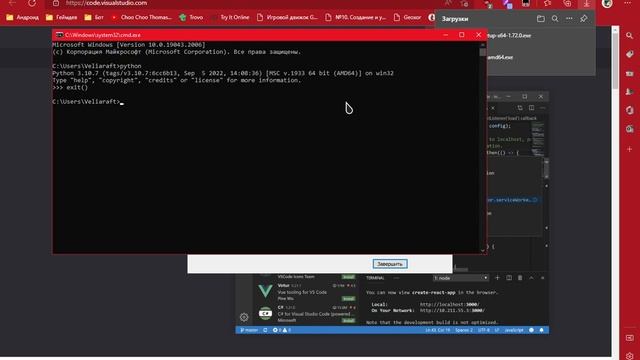
Task: Kill terminal with the trash icon
Action: coord(520,278)
